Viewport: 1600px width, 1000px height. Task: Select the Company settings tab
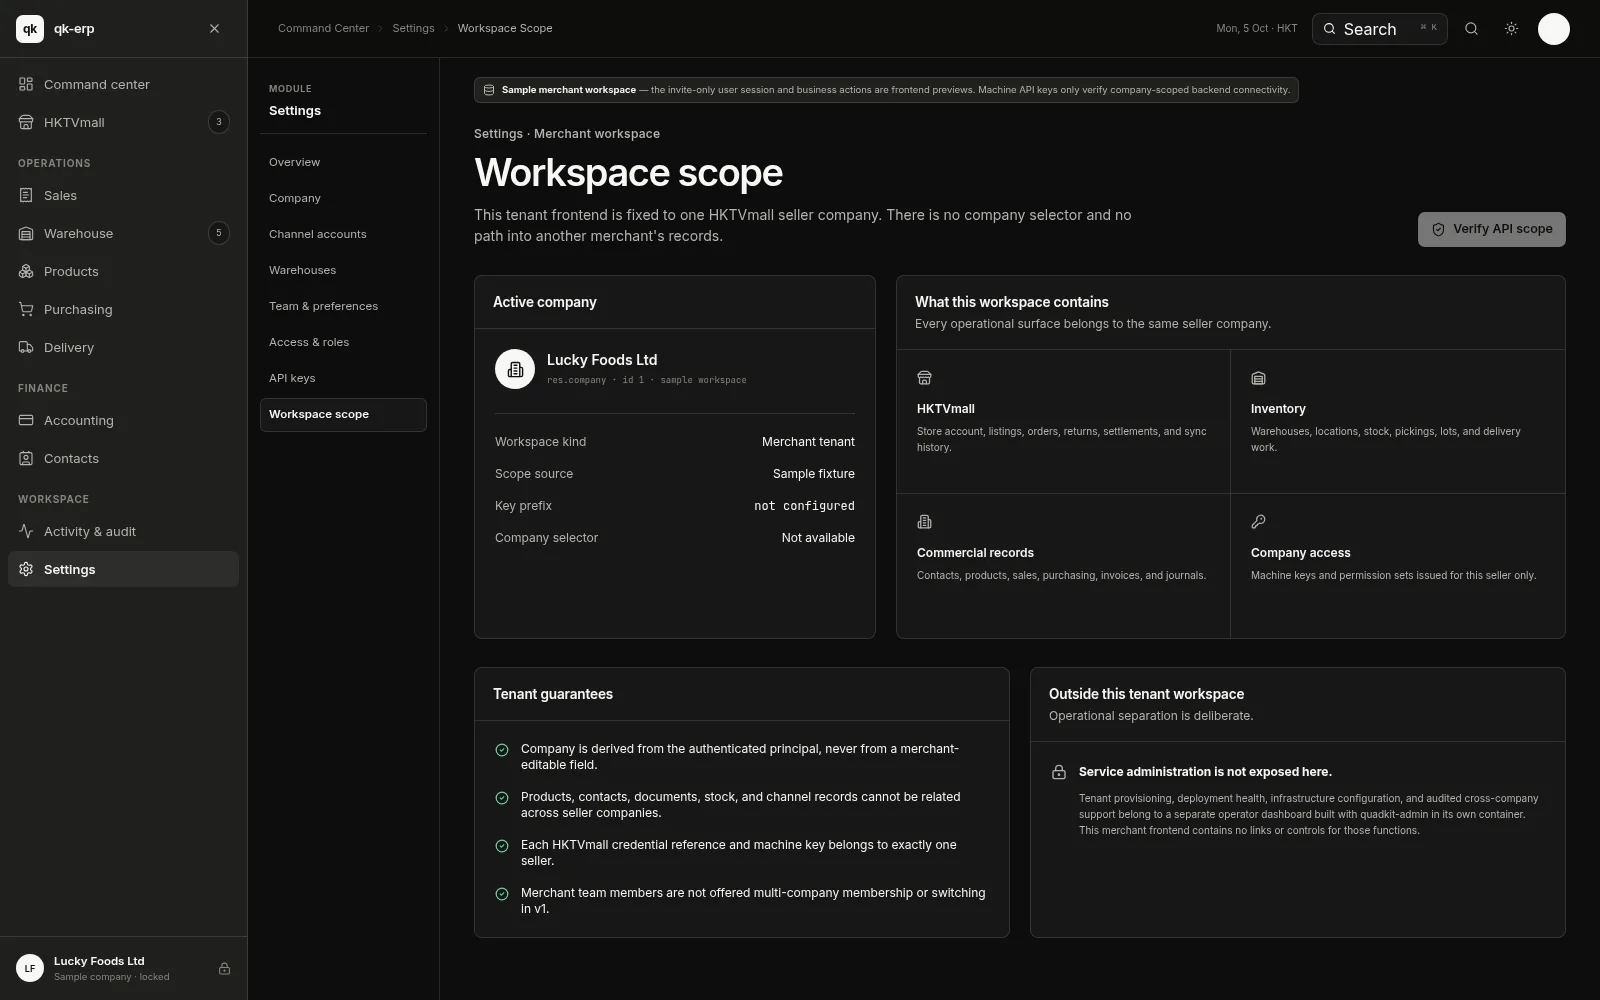(x=343, y=198)
